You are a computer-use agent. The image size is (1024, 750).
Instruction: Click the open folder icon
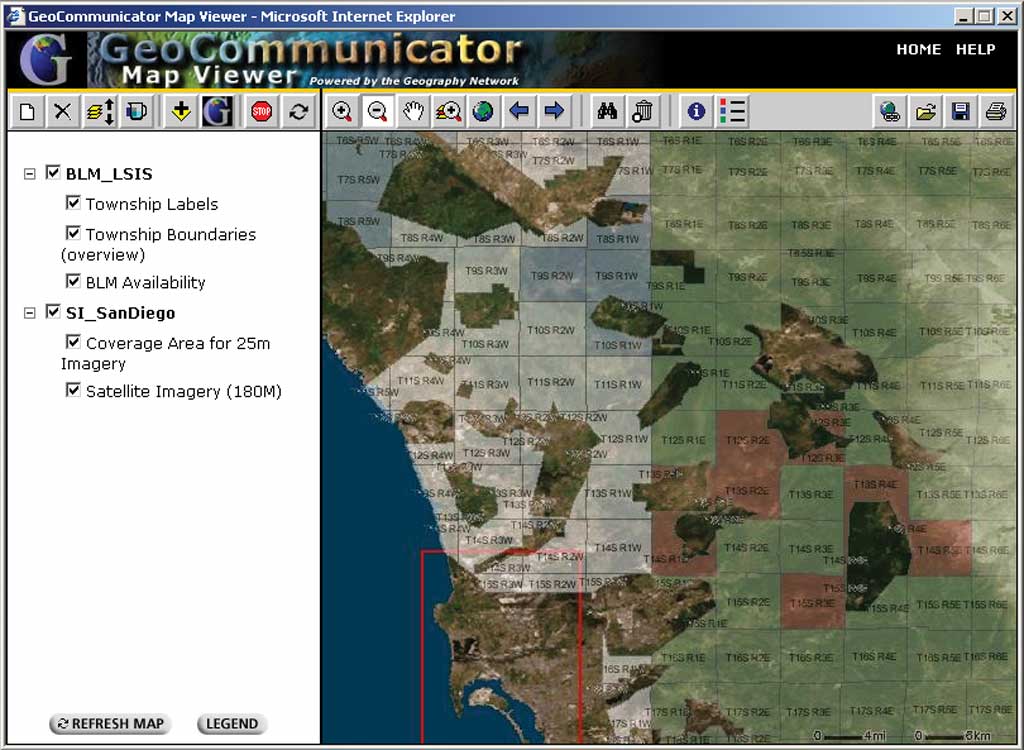coord(925,112)
